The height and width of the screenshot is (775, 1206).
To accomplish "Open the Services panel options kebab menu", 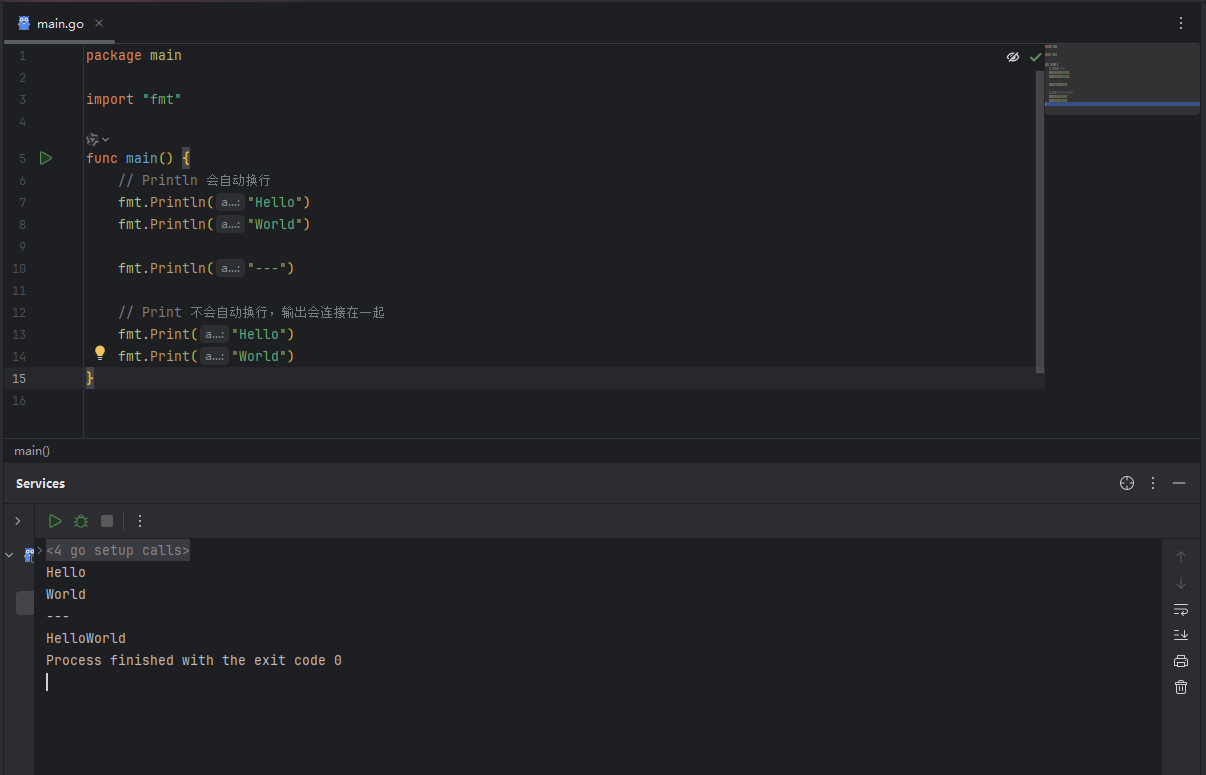I will (x=1153, y=483).
